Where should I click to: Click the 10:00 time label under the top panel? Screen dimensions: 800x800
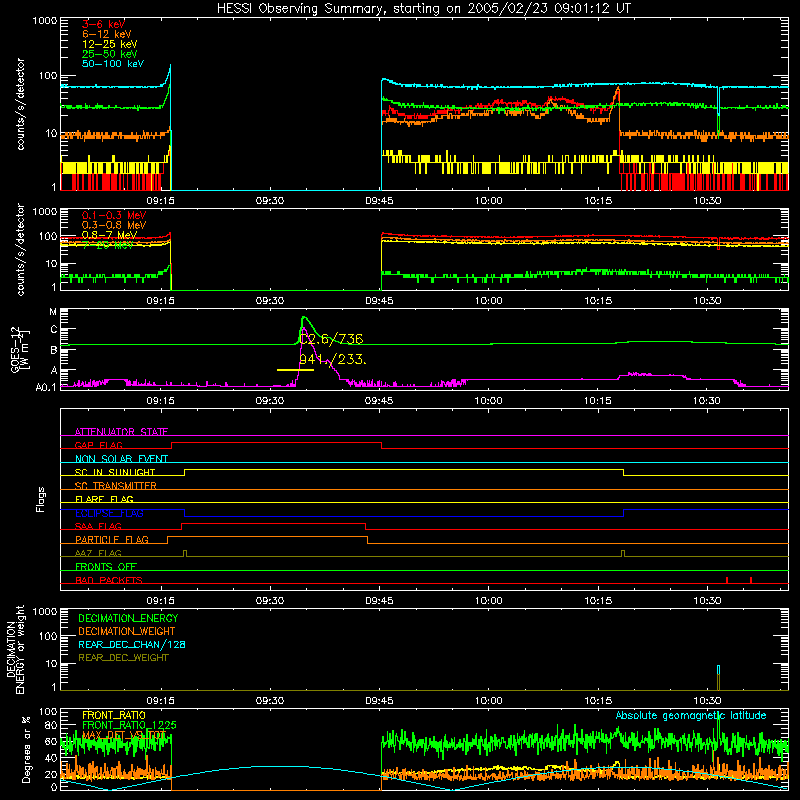(489, 201)
